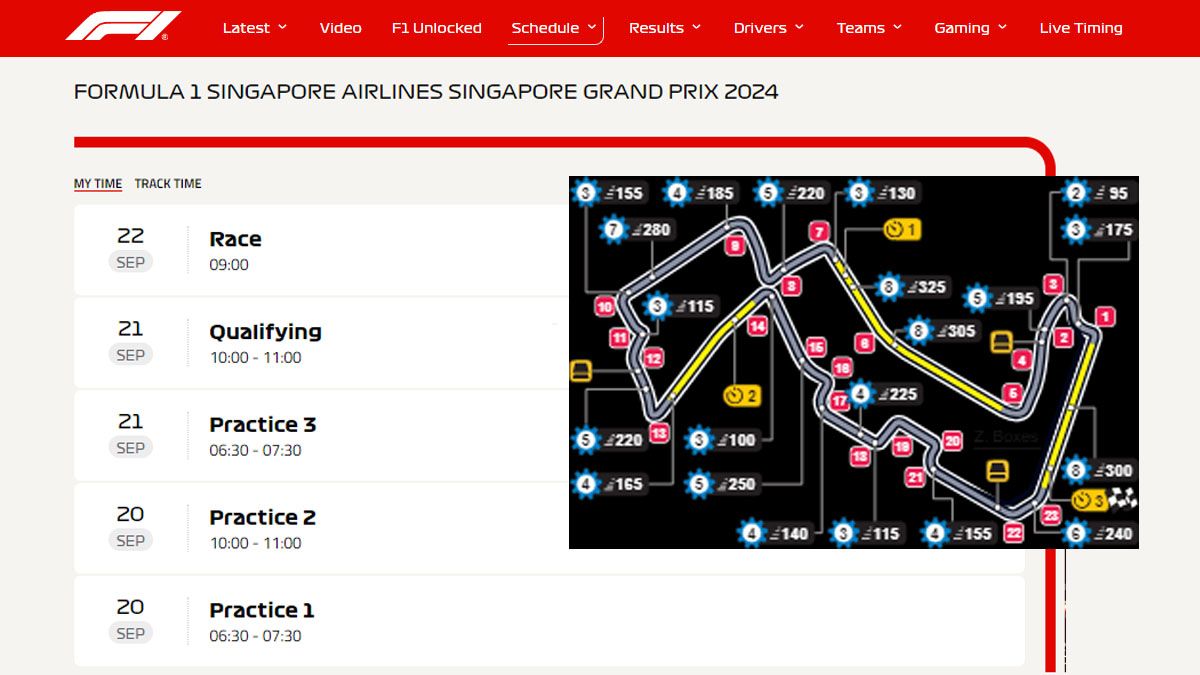Viewport: 1200px width, 675px height.
Task: Click sector 2 stopwatch marker on map
Action: (742, 395)
